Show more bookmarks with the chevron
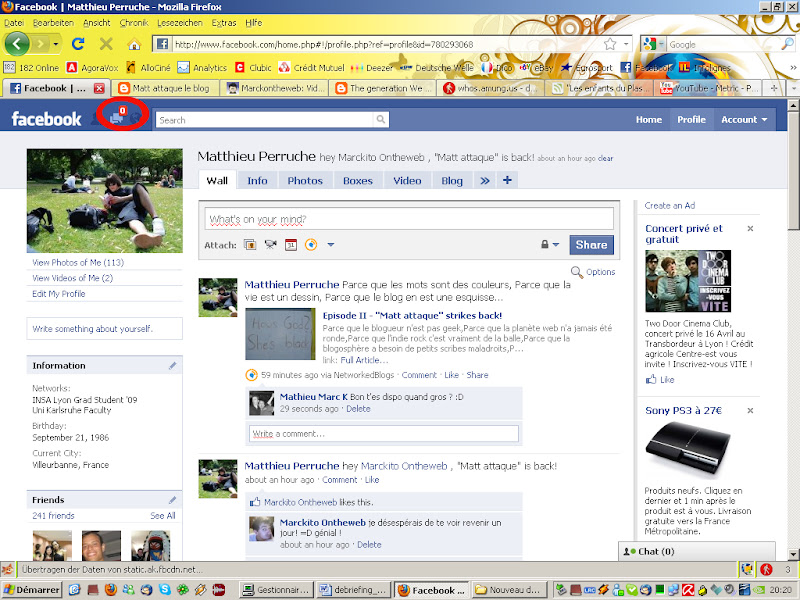800x600 pixels. pos(793,67)
